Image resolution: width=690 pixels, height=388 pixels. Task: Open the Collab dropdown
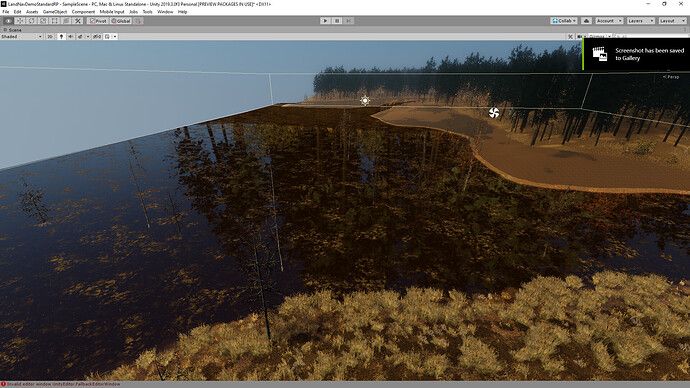pyautogui.click(x=564, y=21)
